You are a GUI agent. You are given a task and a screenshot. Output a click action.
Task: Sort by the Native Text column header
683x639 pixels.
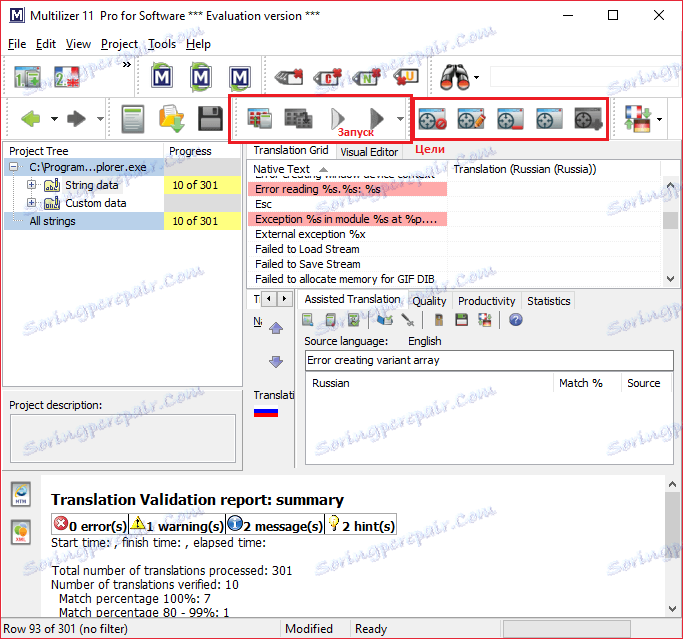point(347,169)
